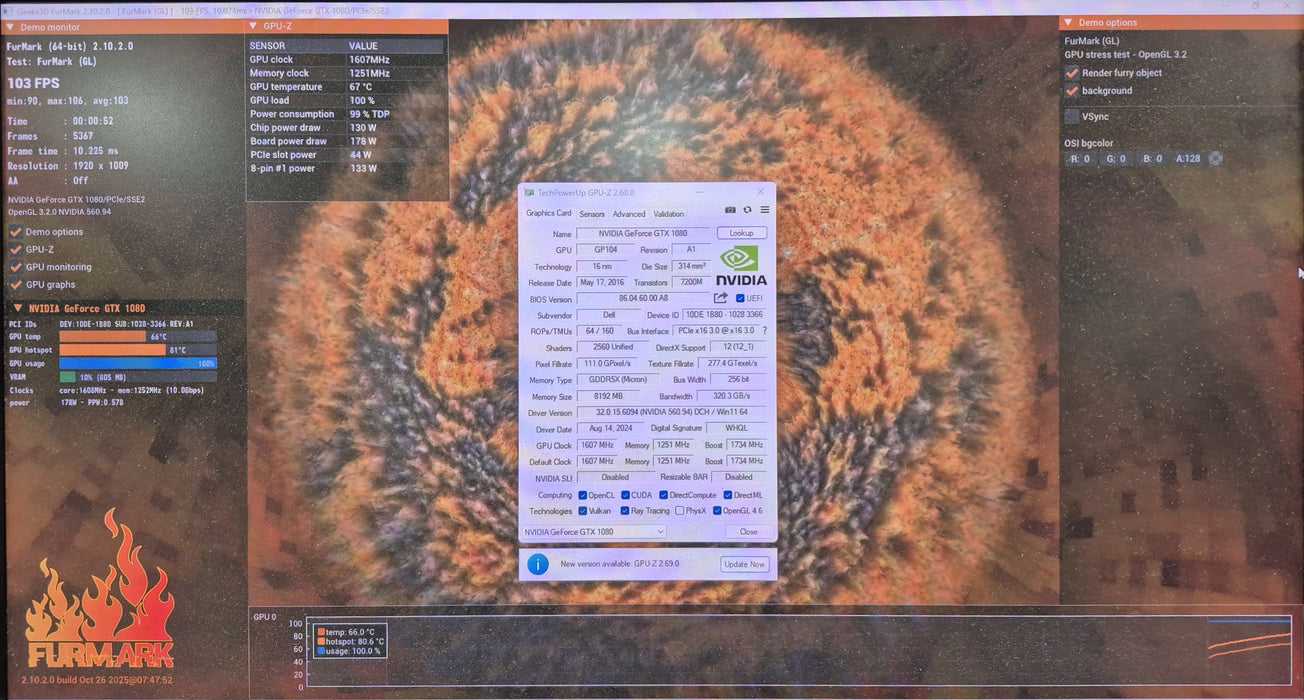The width and height of the screenshot is (1304, 700).
Task: Click the "GPU temperature" sensor row
Action: 346,87
